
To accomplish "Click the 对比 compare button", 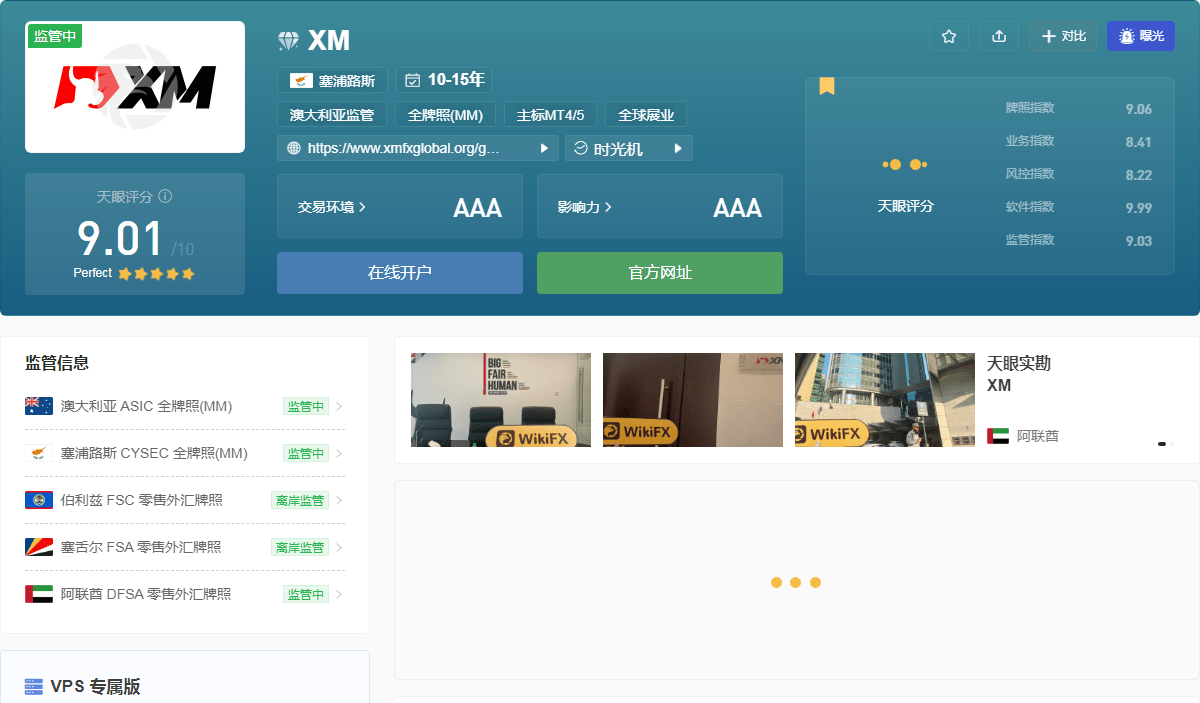I will coord(1063,36).
